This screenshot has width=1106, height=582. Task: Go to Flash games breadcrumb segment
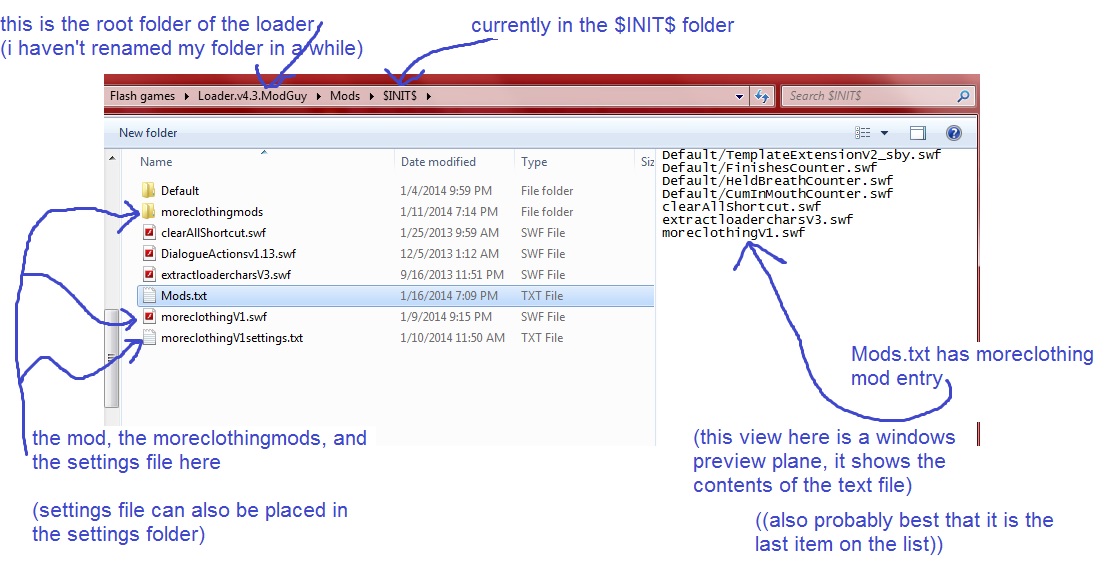(x=143, y=96)
